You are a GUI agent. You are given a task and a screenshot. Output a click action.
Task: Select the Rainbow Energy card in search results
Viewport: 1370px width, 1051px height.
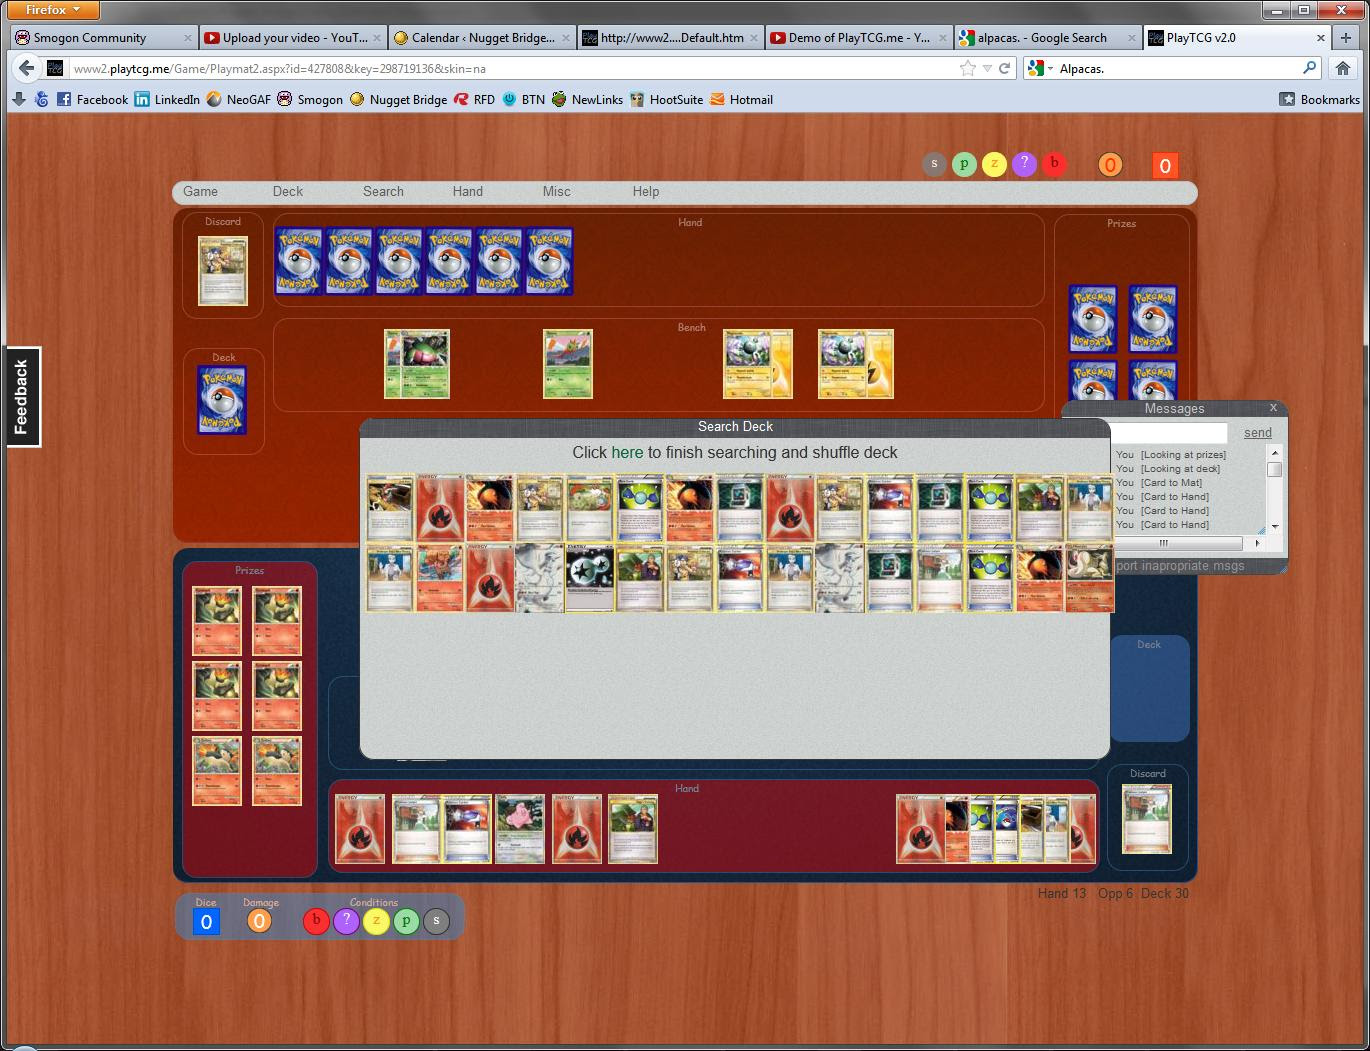point(589,578)
